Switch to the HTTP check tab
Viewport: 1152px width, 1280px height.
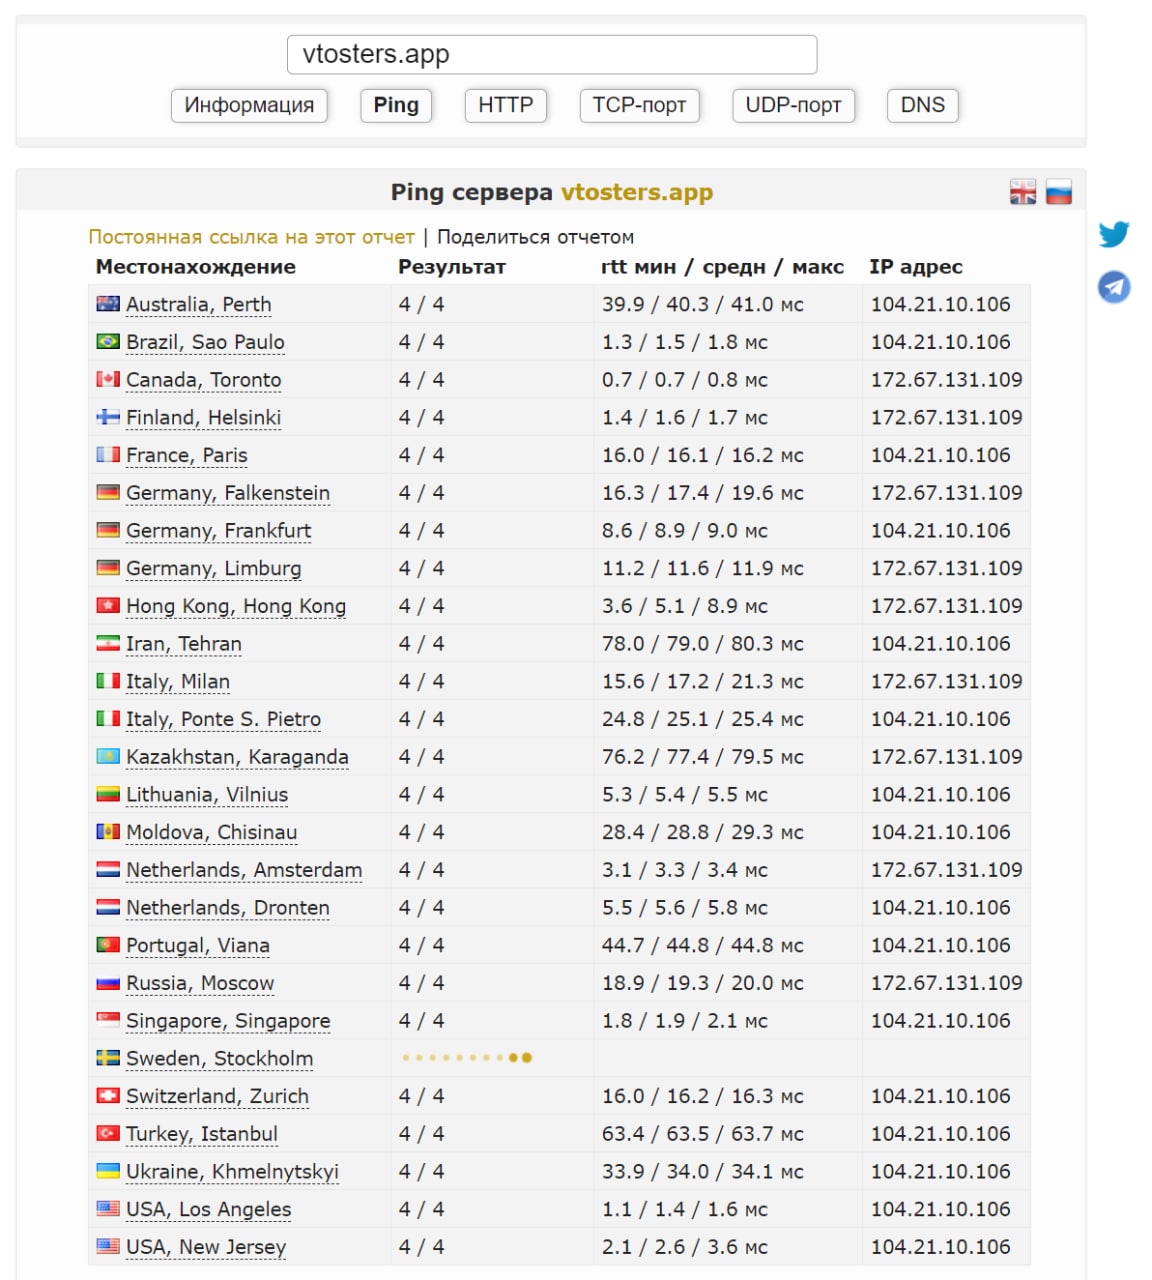(506, 105)
